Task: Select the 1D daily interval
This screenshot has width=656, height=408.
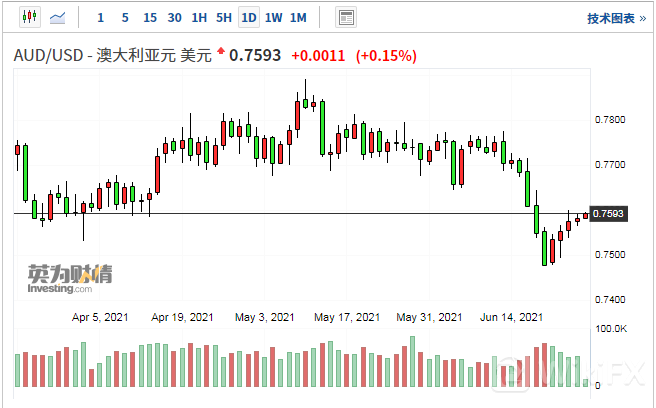Action: [x=249, y=18]
